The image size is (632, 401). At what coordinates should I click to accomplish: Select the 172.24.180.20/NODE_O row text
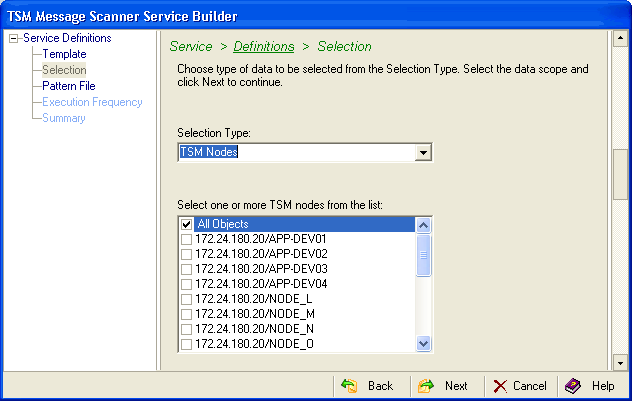(254, 344)
